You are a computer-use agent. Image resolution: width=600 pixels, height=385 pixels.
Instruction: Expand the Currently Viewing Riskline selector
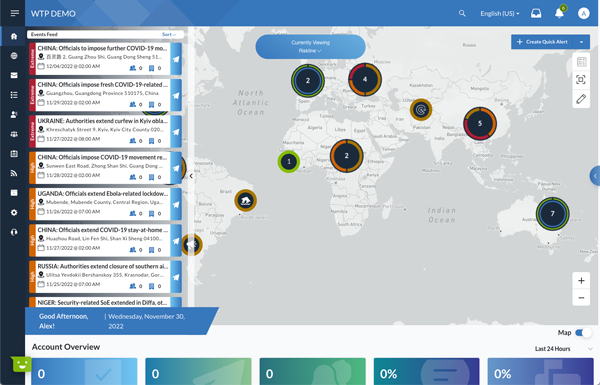(x=310, y=47)
